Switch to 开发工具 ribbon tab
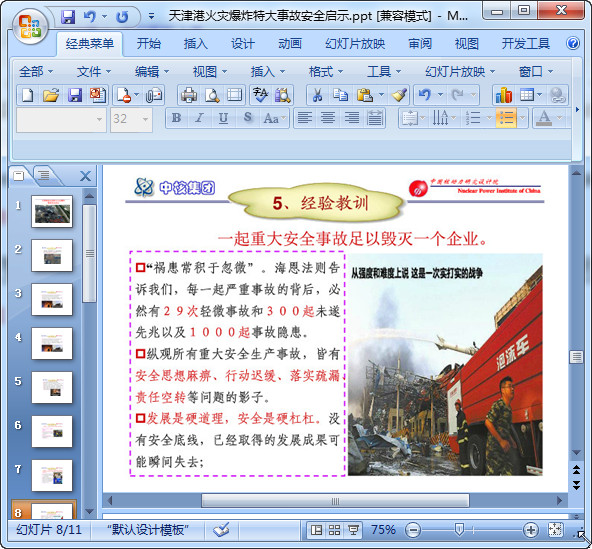The width and height of the screenshot is (592, 549). (x=526, y=44)
